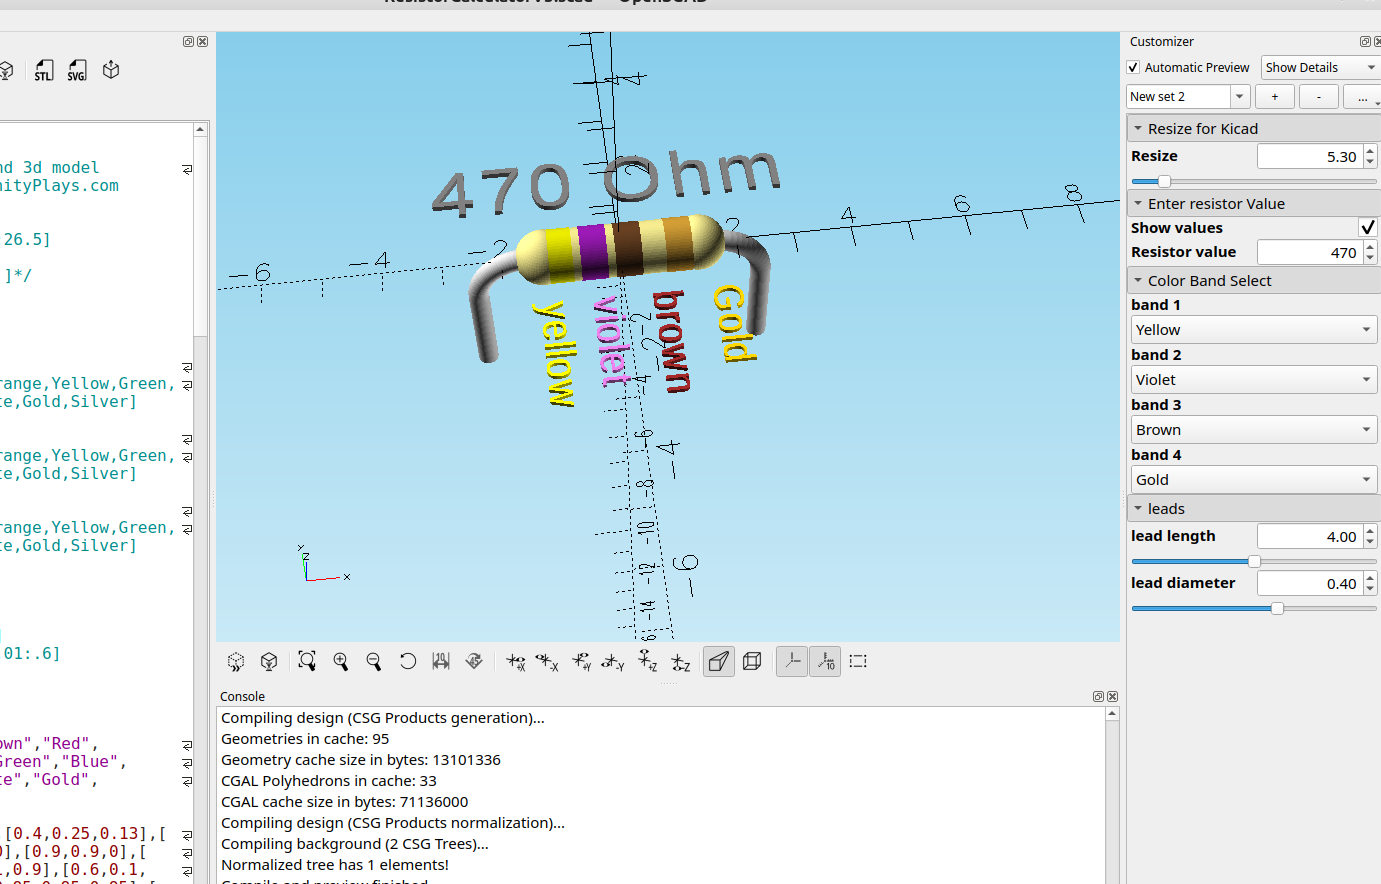Undock the Customizer panel
The image size is (1381, 884).
1365,42
